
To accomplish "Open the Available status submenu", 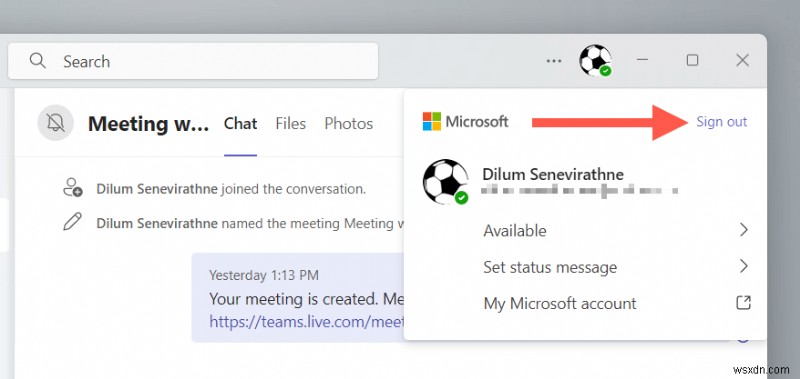I will pos(616,231).
